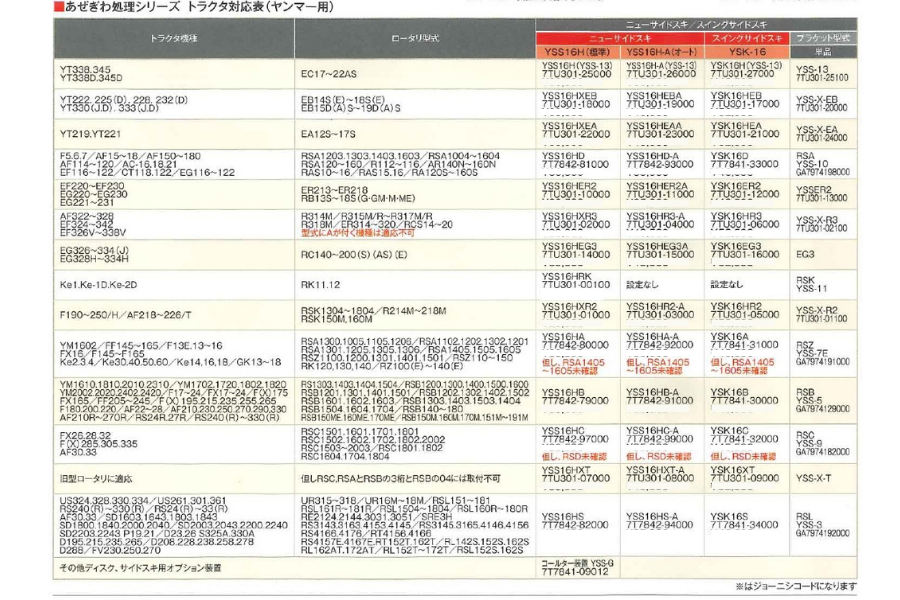Screen dimensions: 900x600
Task: Select model 'YSK16D'
Action: click(x=729, y=156)
